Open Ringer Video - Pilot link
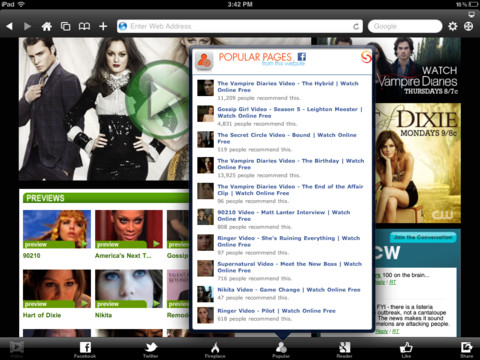 coord(276,311)
